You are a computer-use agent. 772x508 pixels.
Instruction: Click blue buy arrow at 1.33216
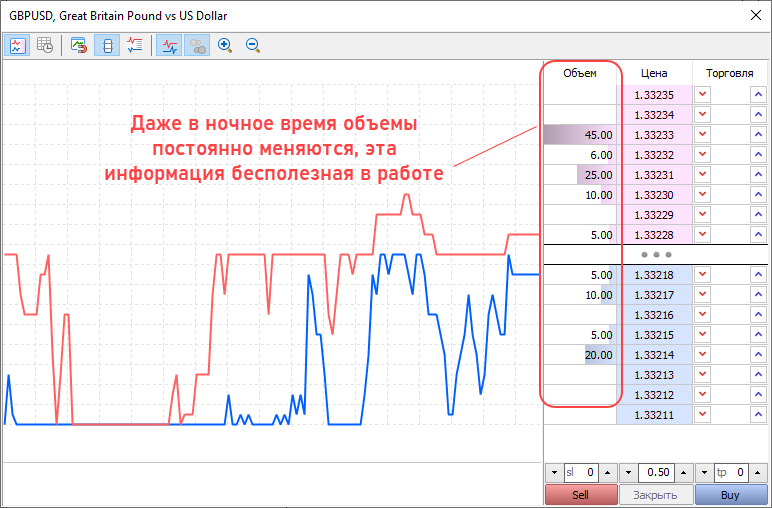click(x=758, y=315)
